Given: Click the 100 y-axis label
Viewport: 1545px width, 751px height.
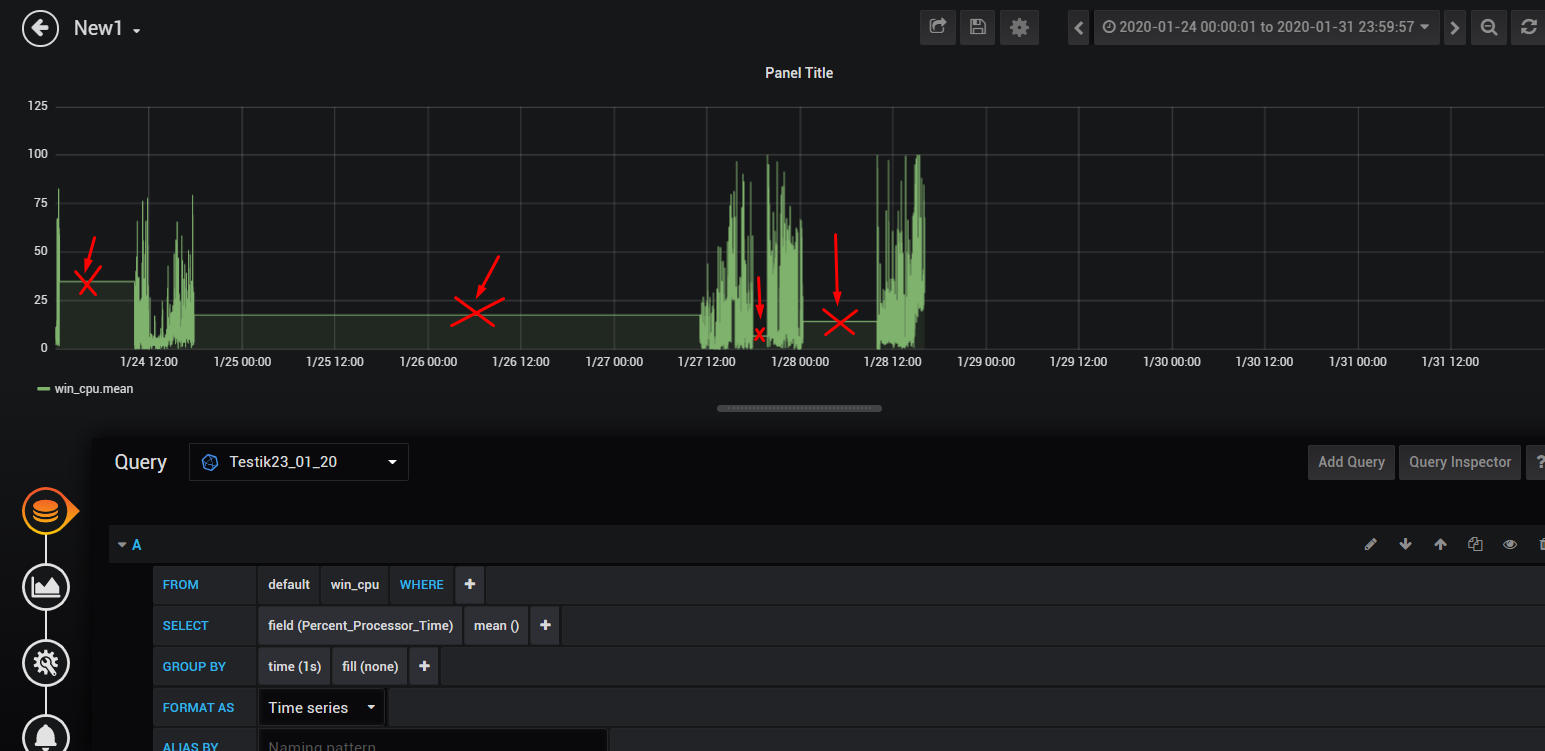Looking at the screenshot, I should point(38,154).
